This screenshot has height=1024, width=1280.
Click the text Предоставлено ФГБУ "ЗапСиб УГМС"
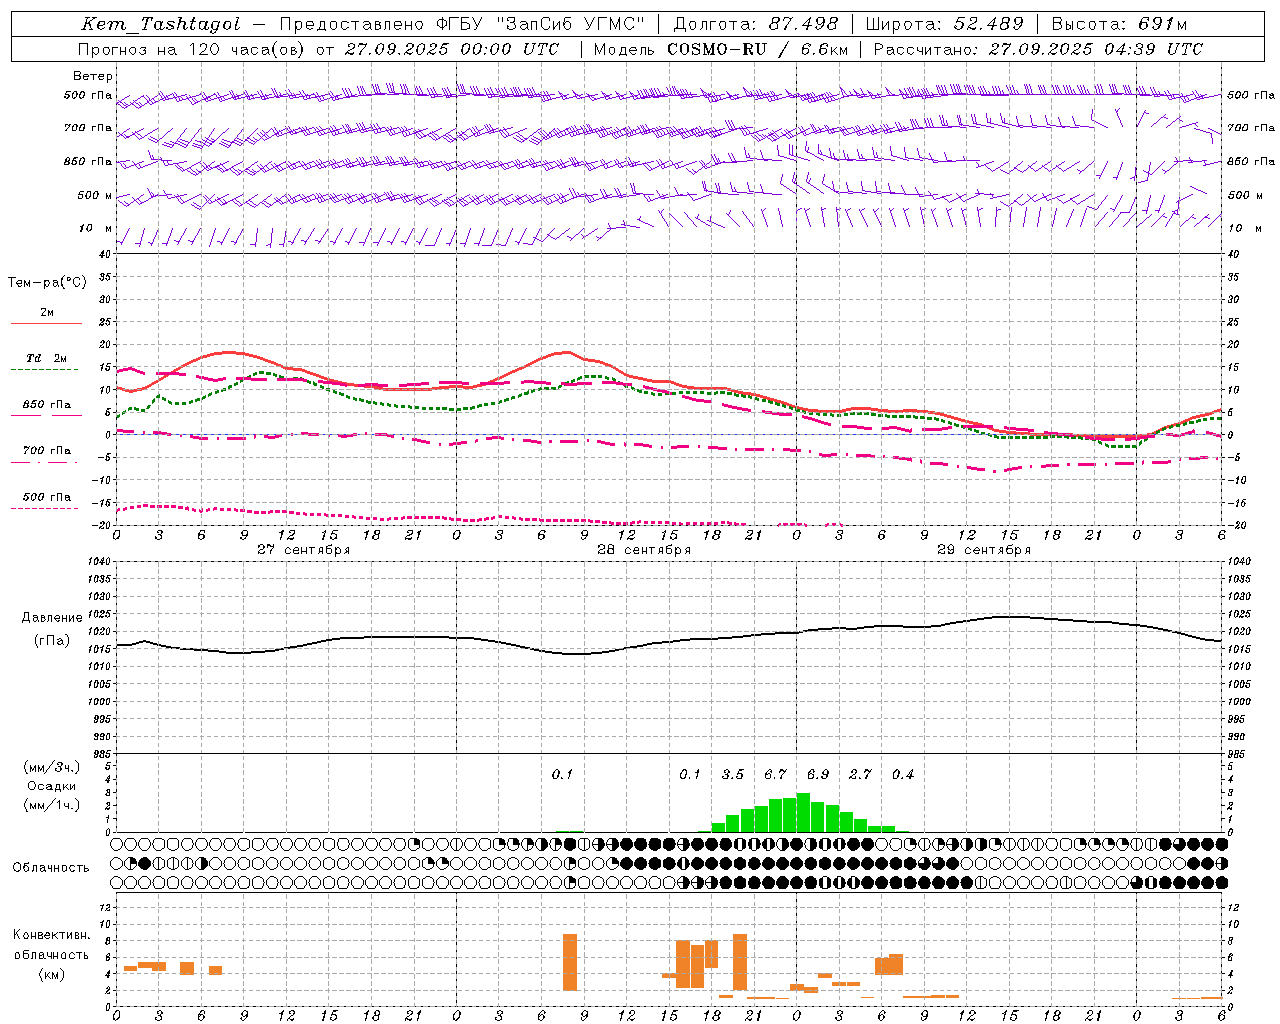click(x=462, y=25)
